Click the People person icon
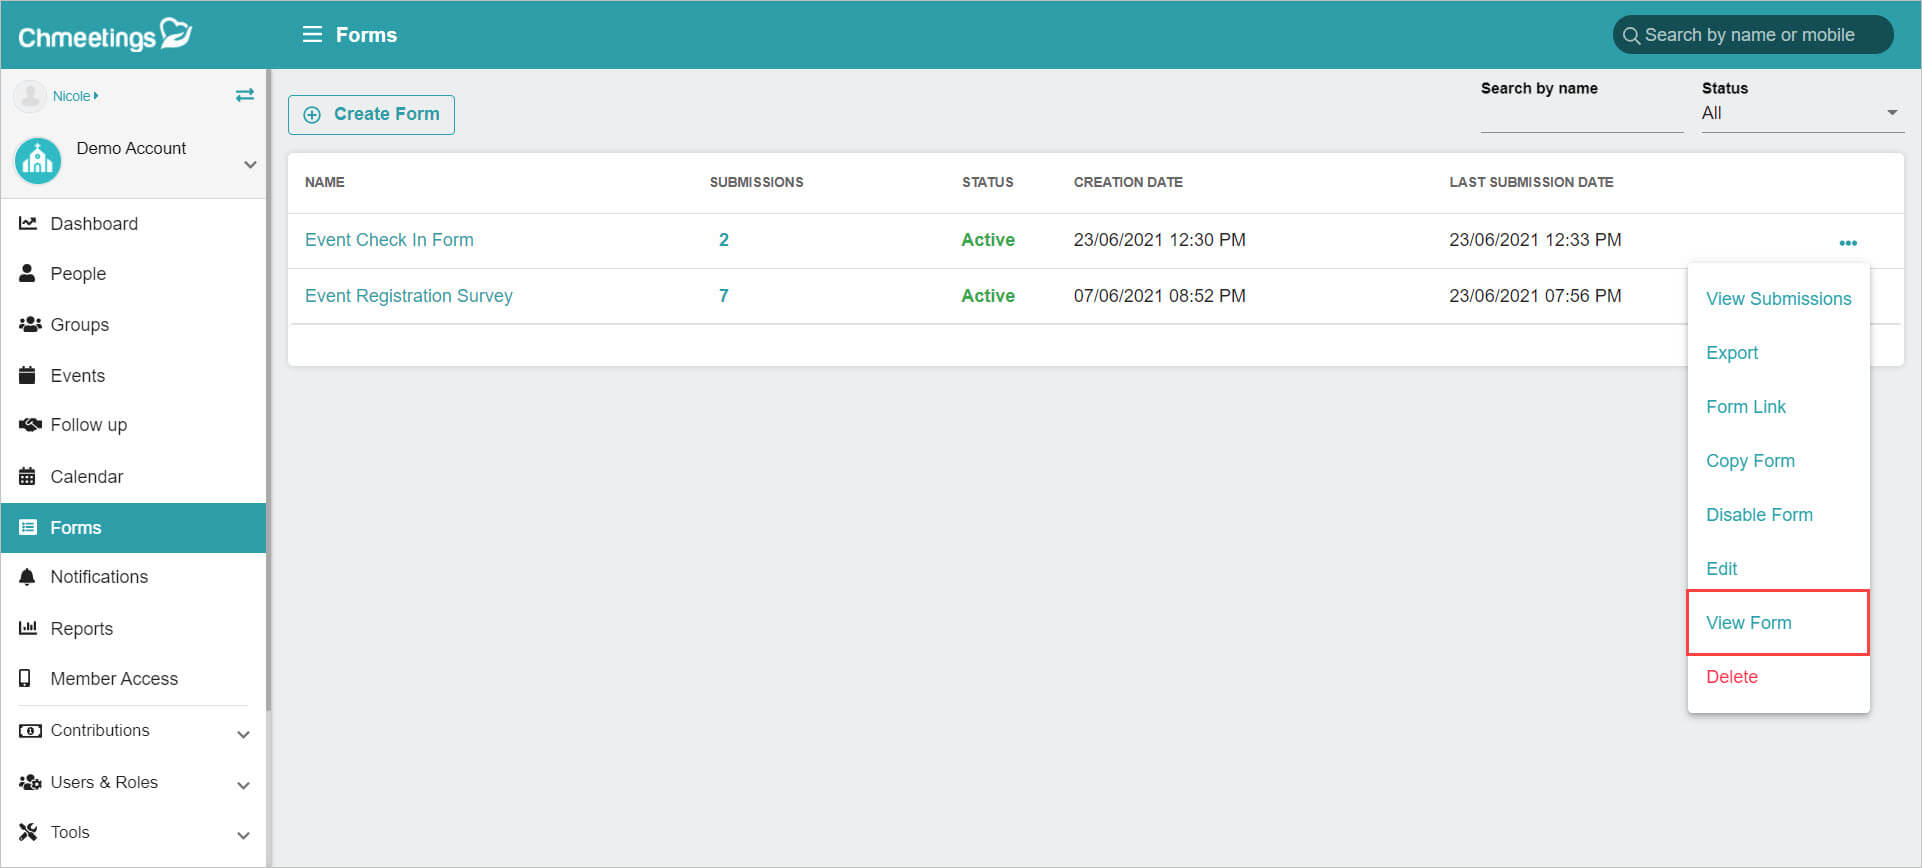1922x868 pixels. [27, 273]
